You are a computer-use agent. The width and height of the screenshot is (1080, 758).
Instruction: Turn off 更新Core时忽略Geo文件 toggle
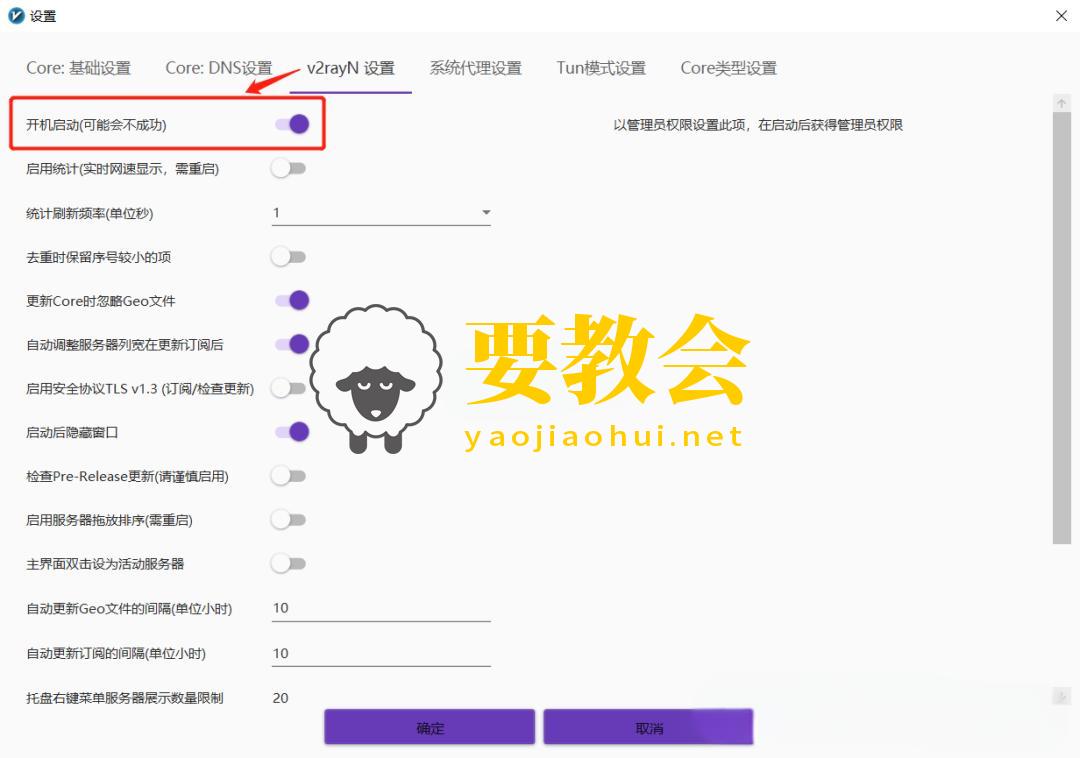(291, 300)
